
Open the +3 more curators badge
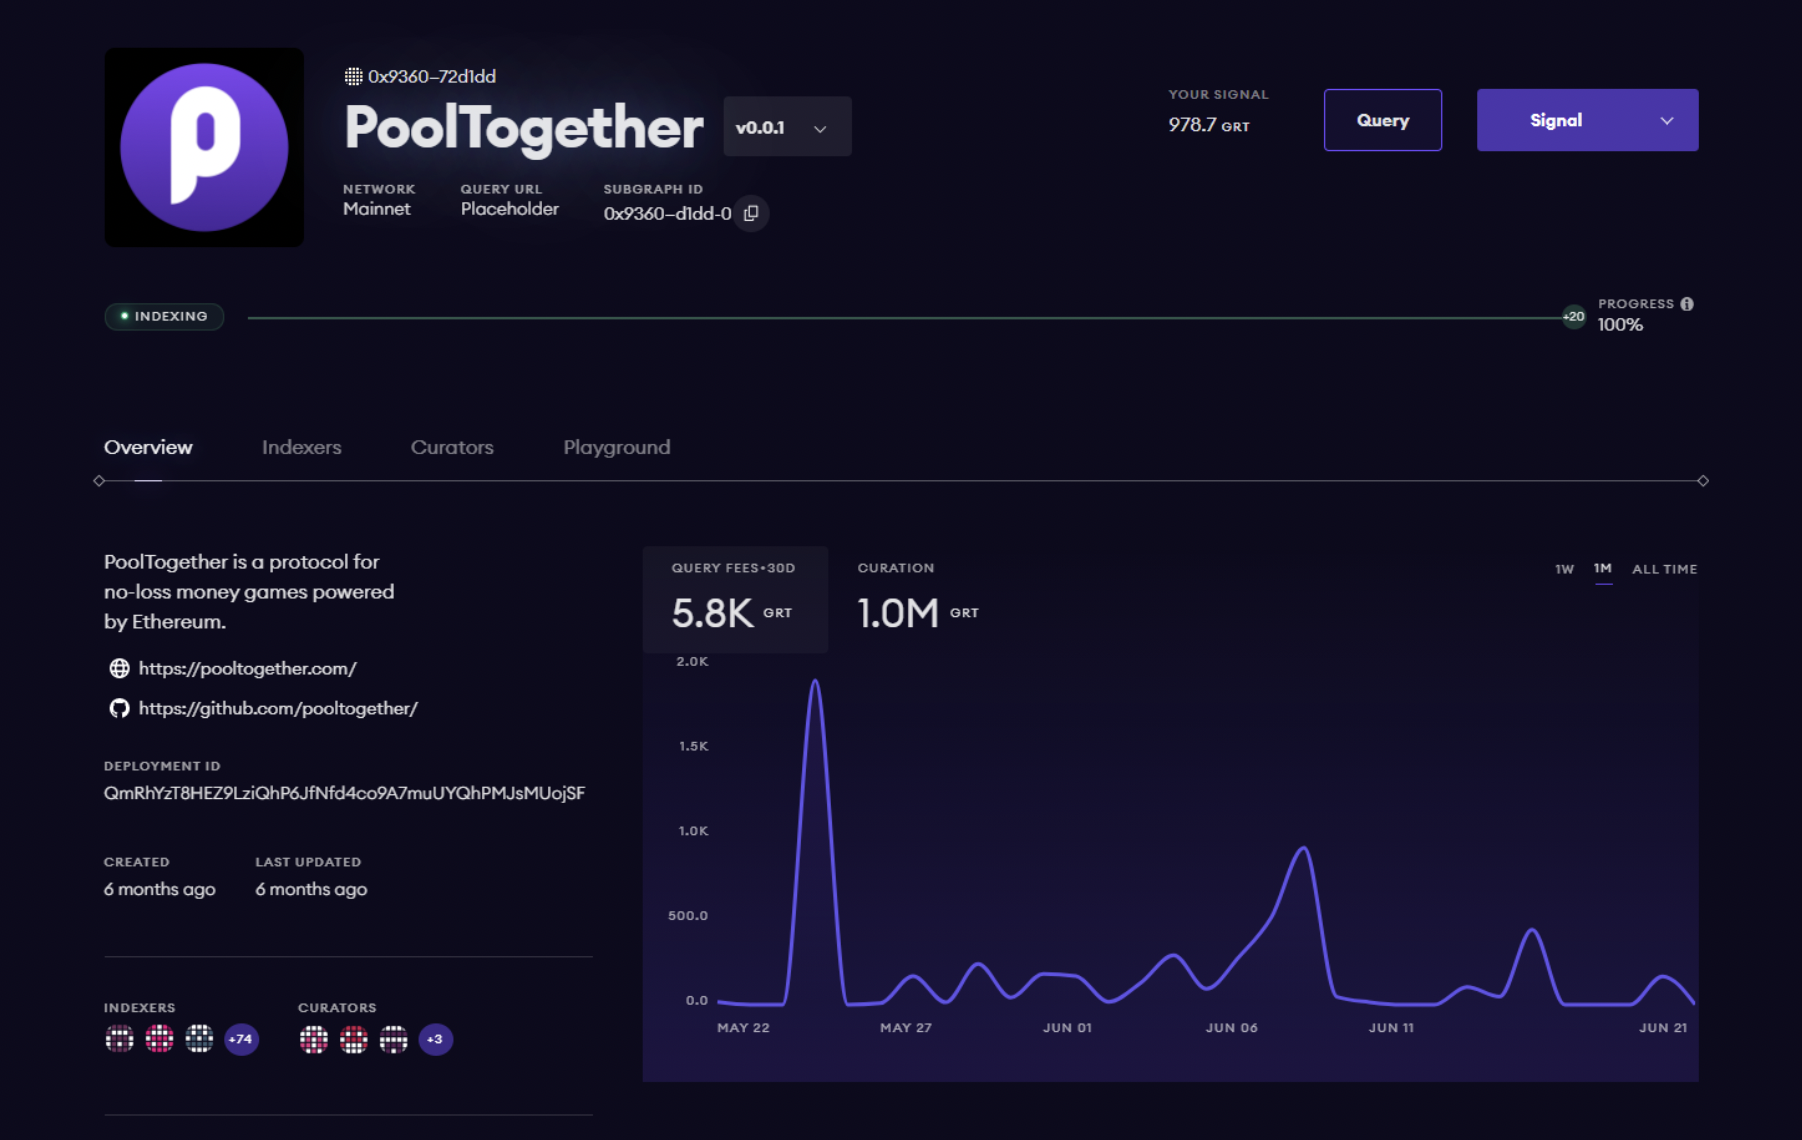[x=435, y=1039]
